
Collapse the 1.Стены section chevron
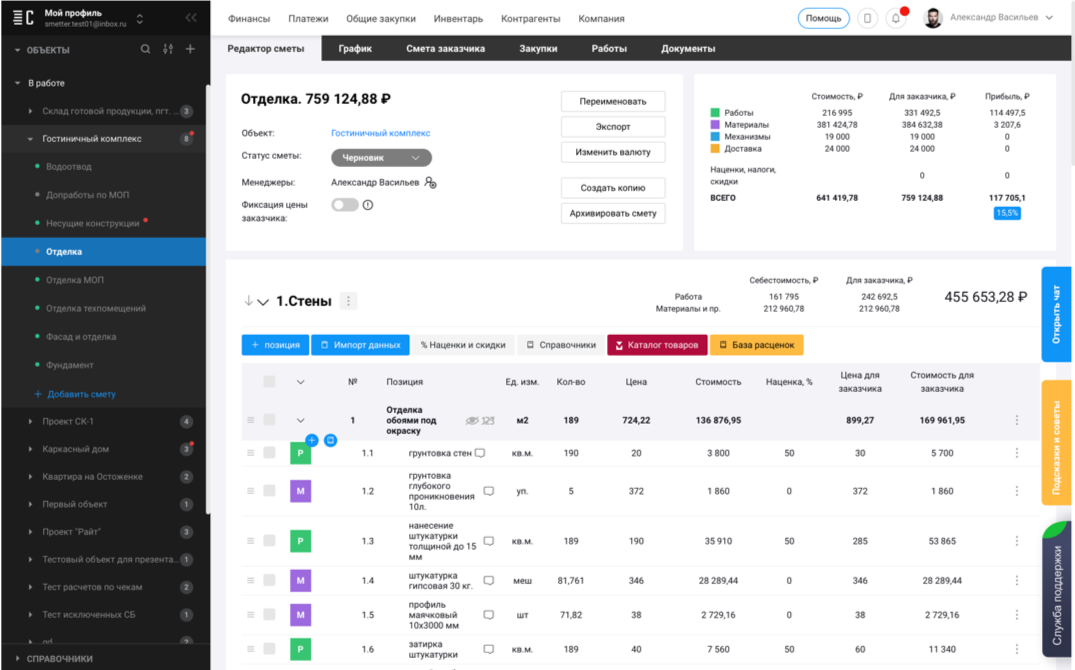[263, 302]
